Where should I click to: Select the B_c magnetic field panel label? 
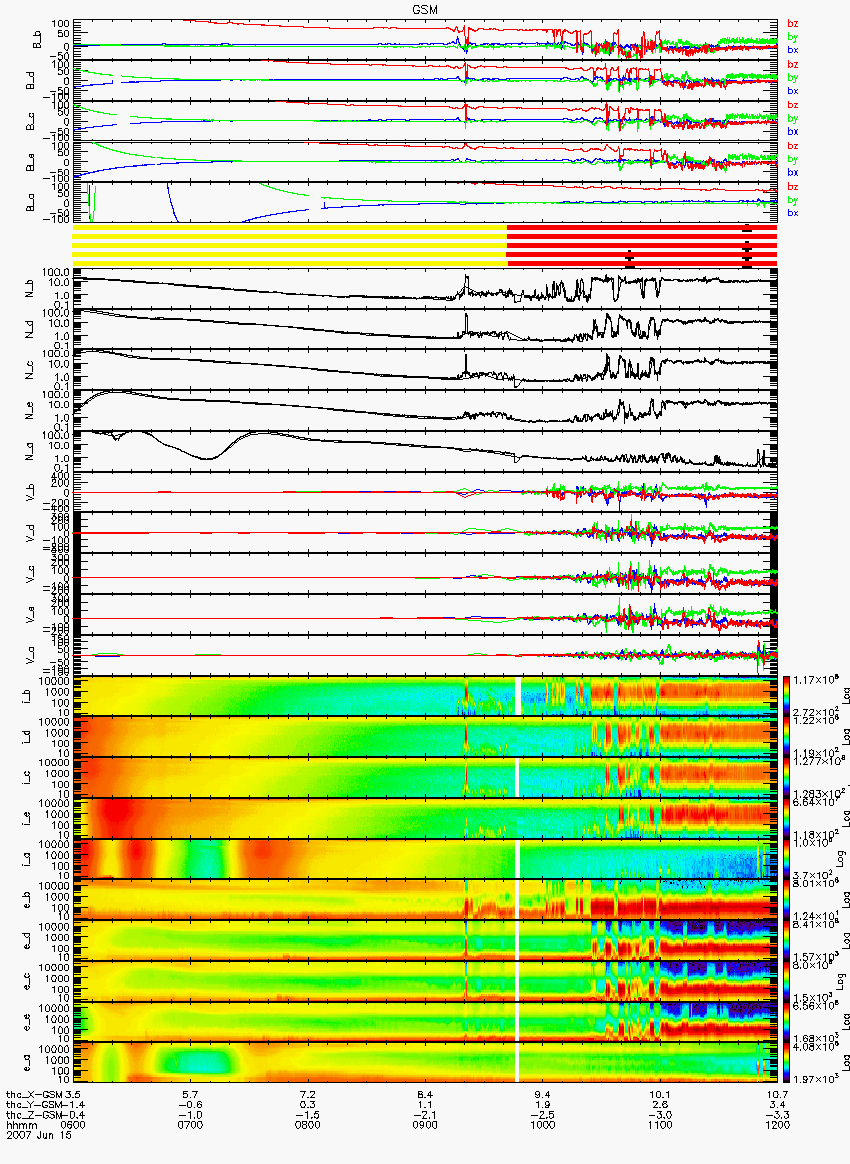click(30, 121)
